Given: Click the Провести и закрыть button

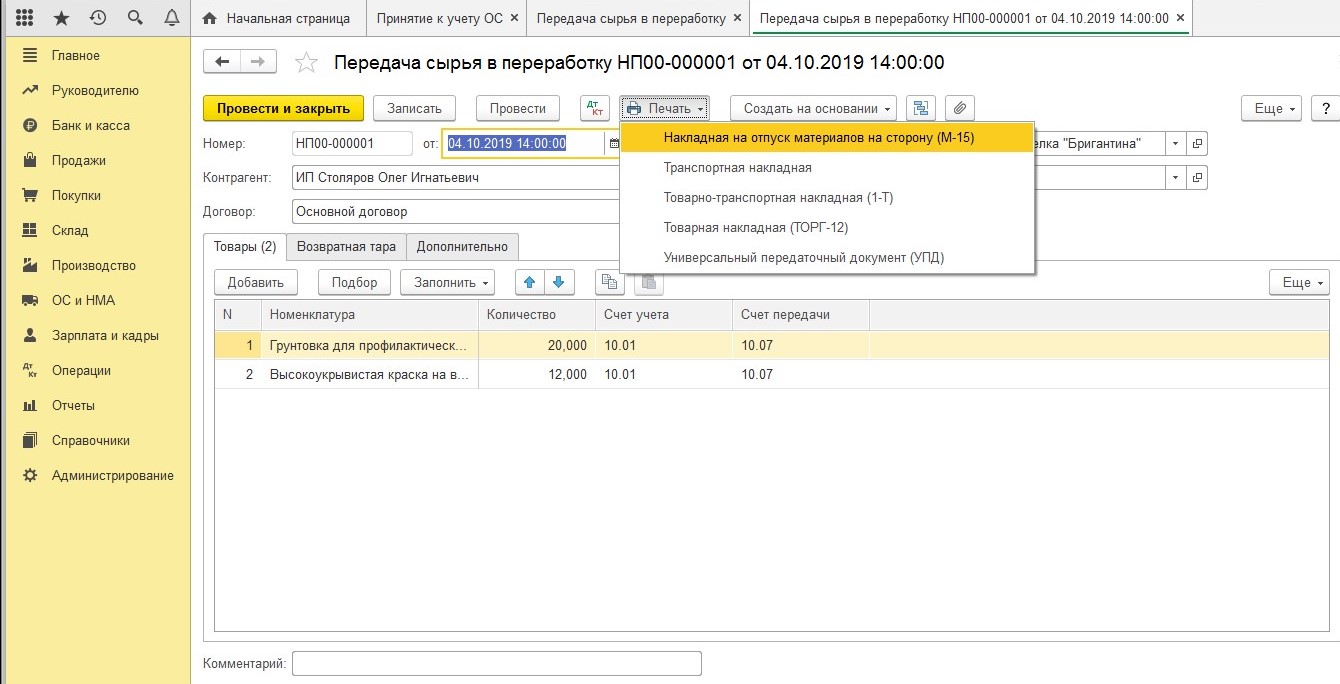Looking at the screenshot, I should pos(283,108).
